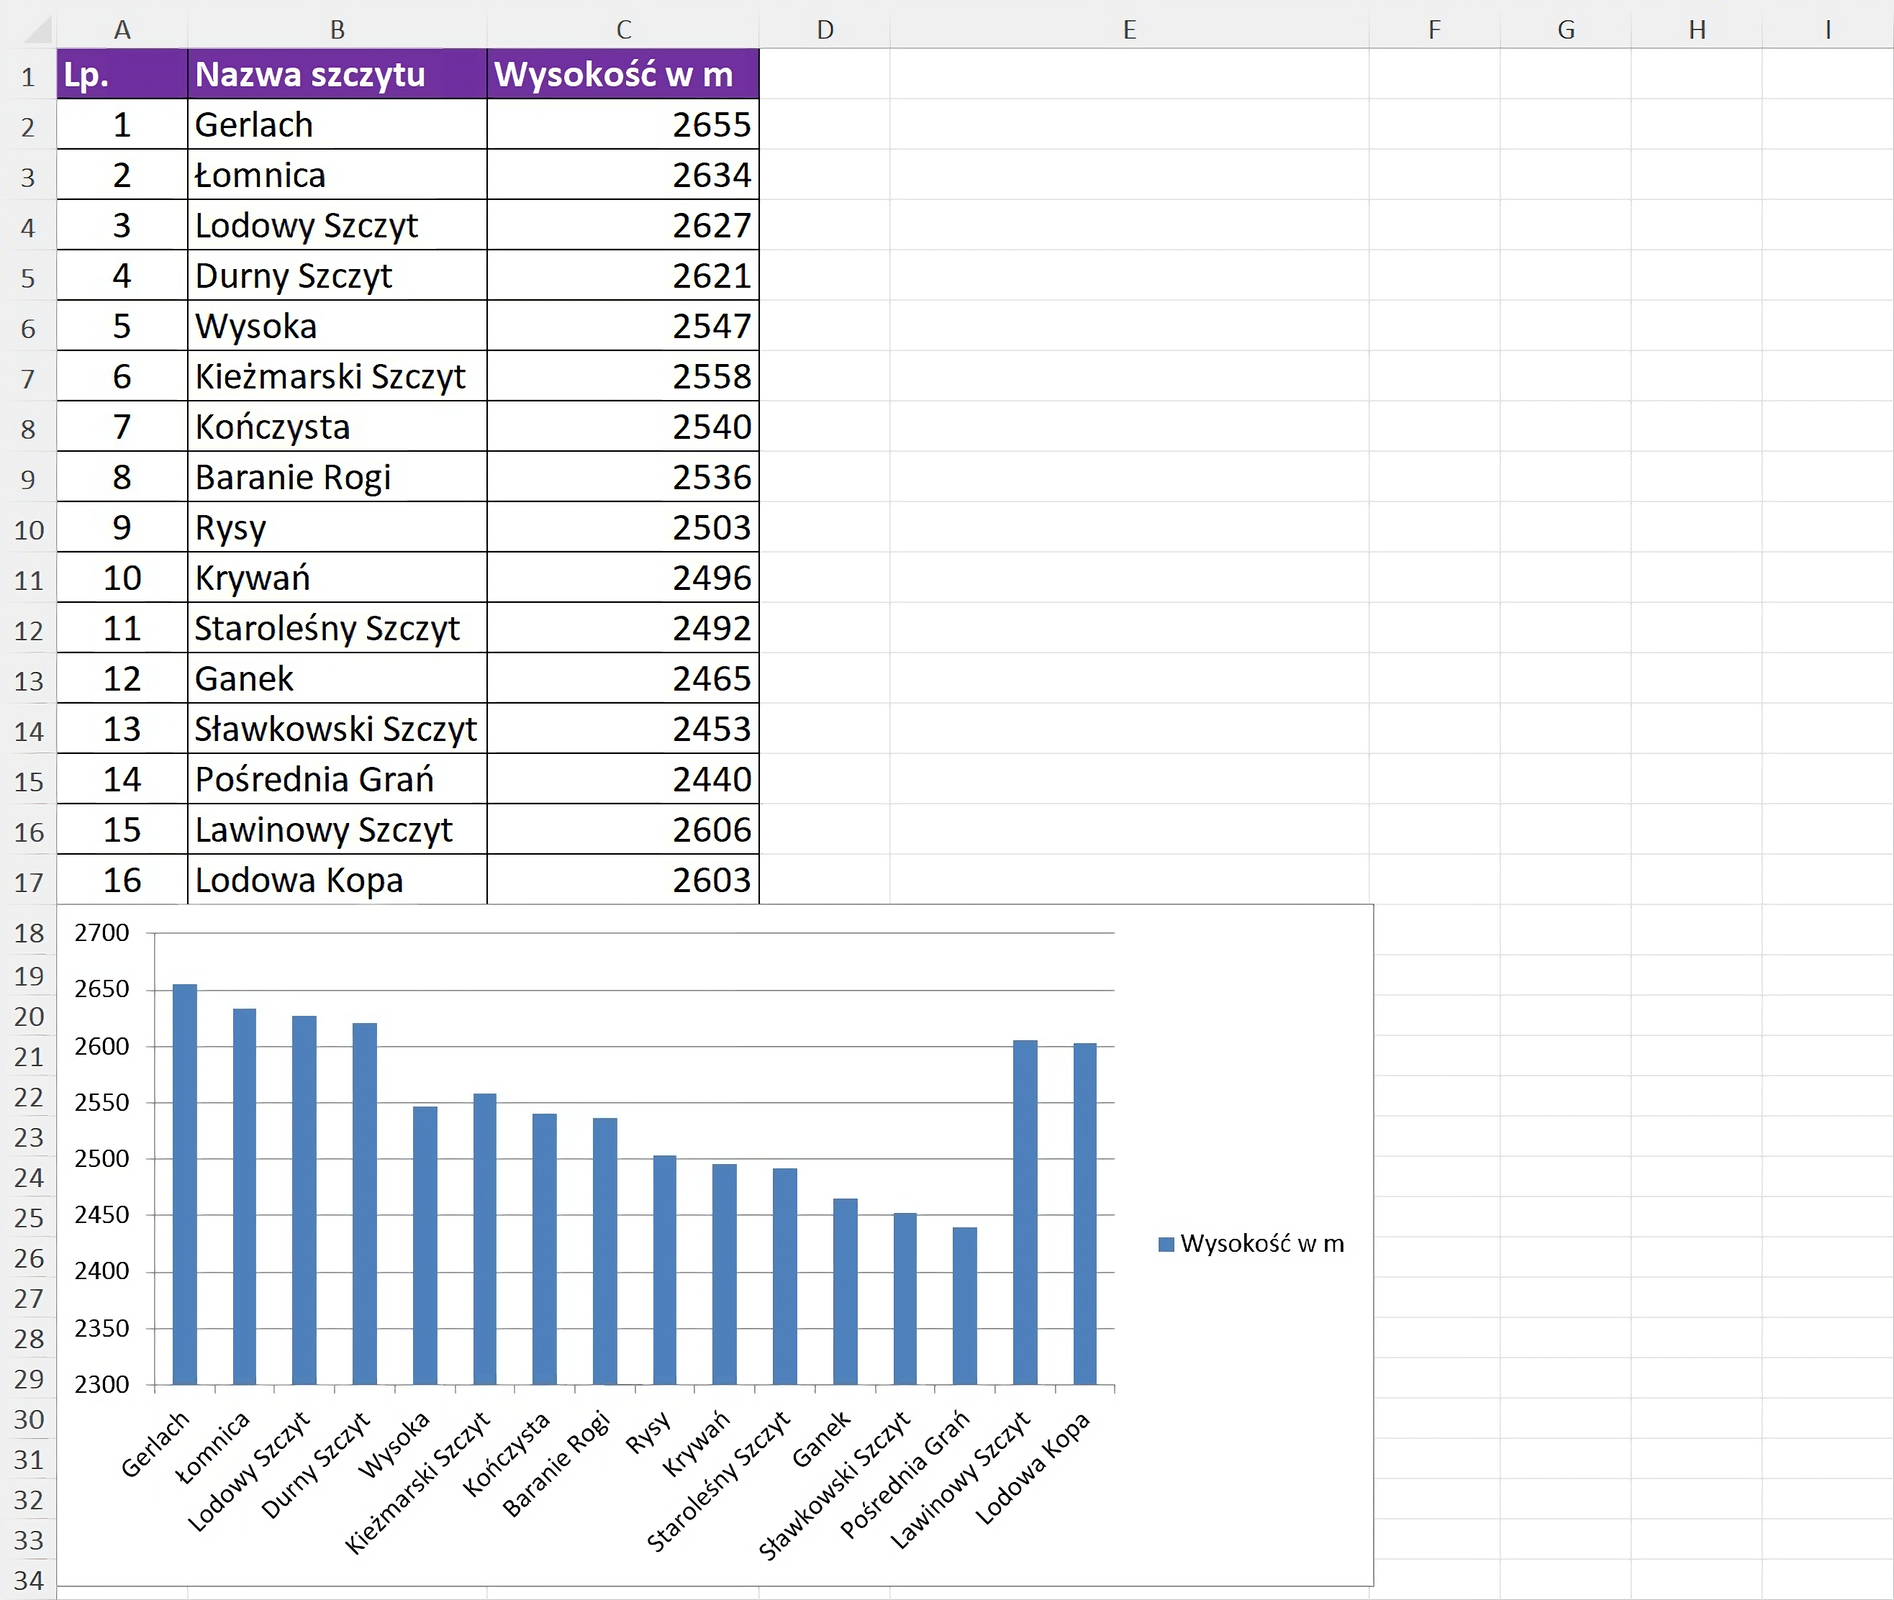Select row 34 header

click(29, 1581)
